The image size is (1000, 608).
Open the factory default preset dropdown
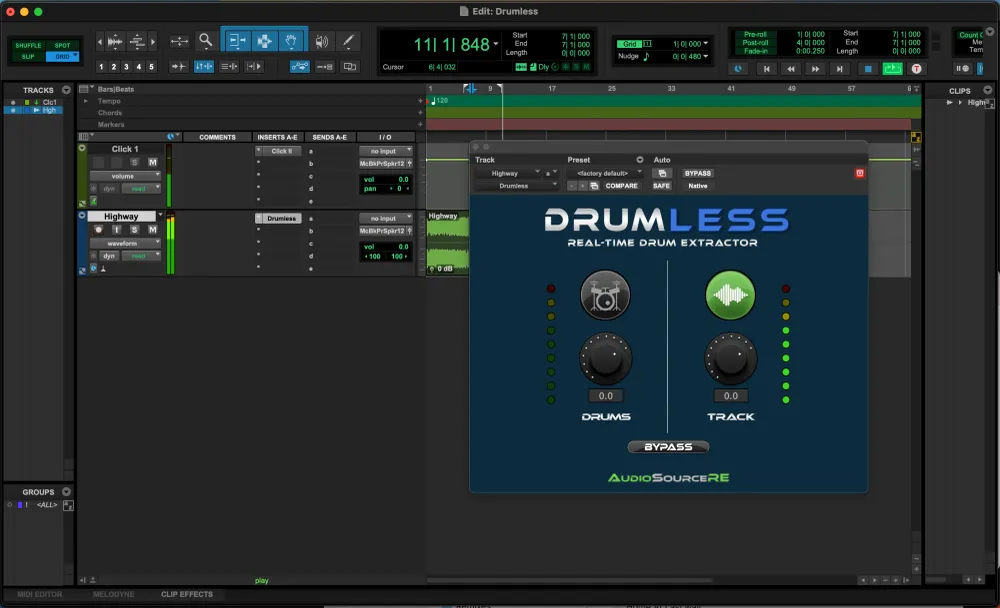(x=605, y=173)
